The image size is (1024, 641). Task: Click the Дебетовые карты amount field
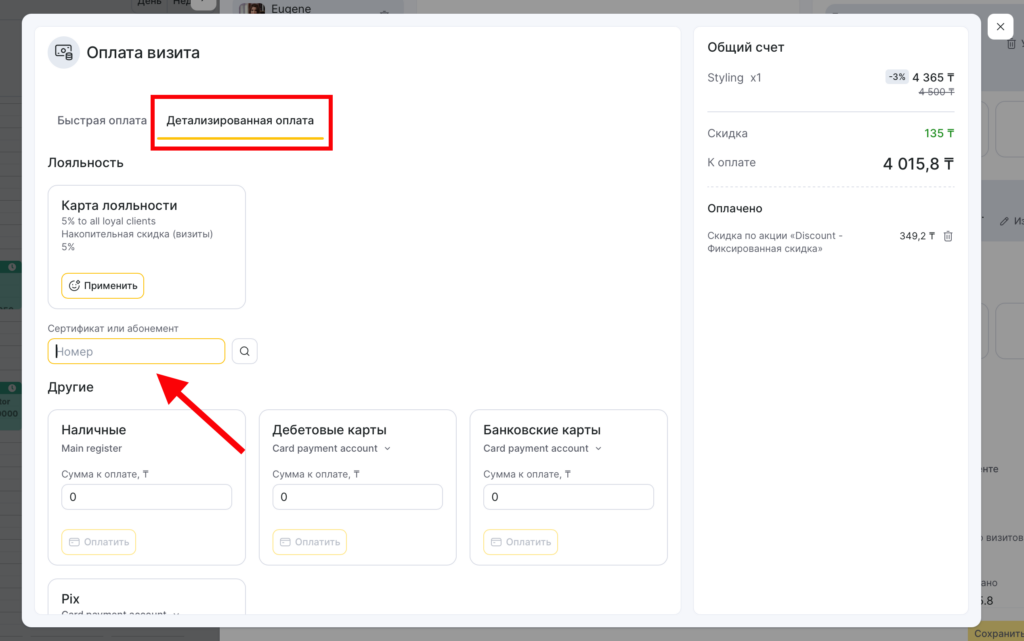pyautogui.click(x=357, y=497)
